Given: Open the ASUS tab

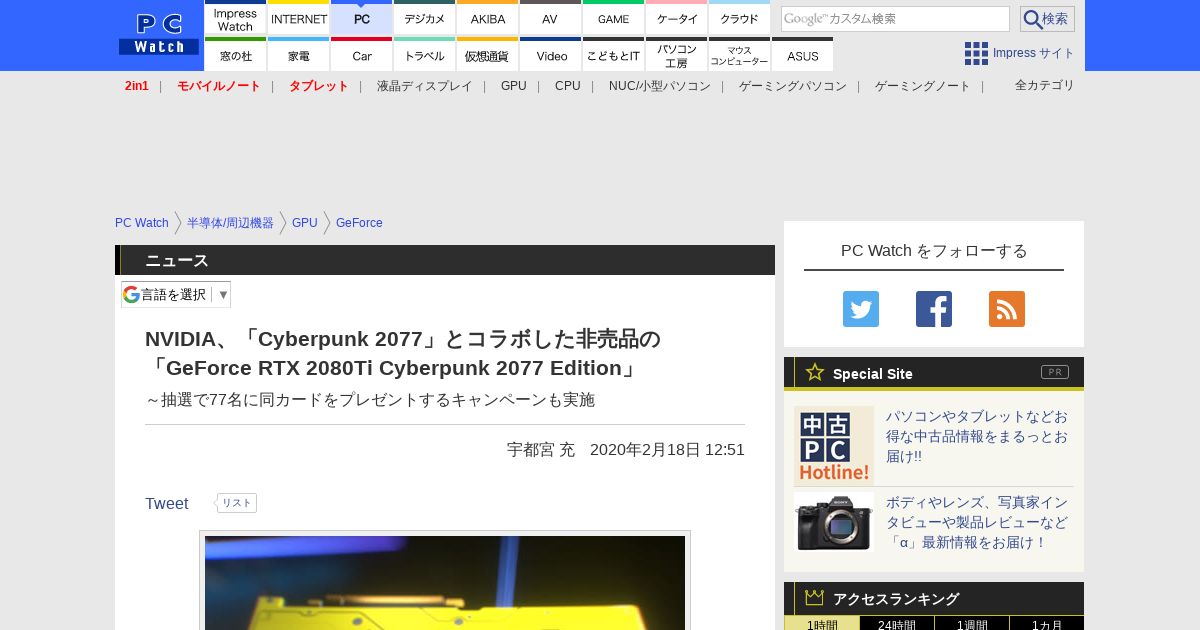Looking at the screenshot, I should (x=802, y=55).
